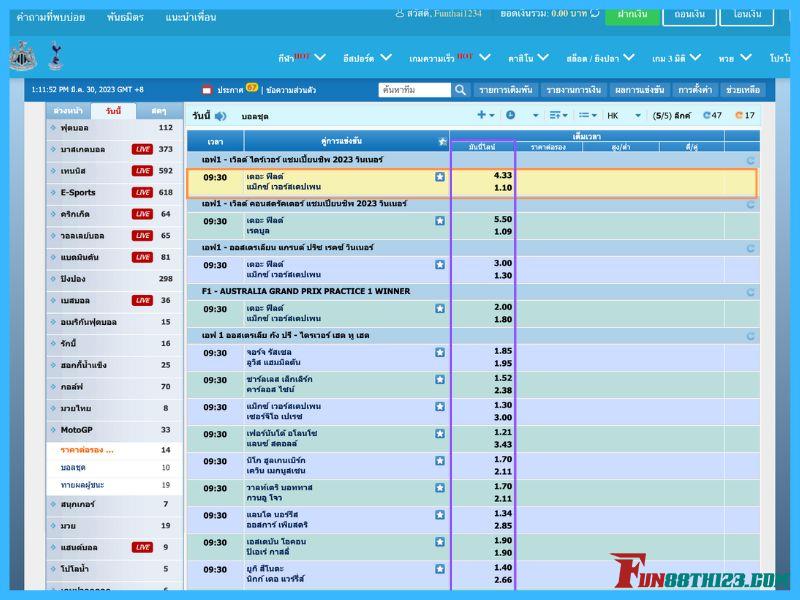The image size is (800, 600).
Task: Refresh the AUSTRALIA GRAND PRIX PRACTICE 1 section
Action: point(751,292)
